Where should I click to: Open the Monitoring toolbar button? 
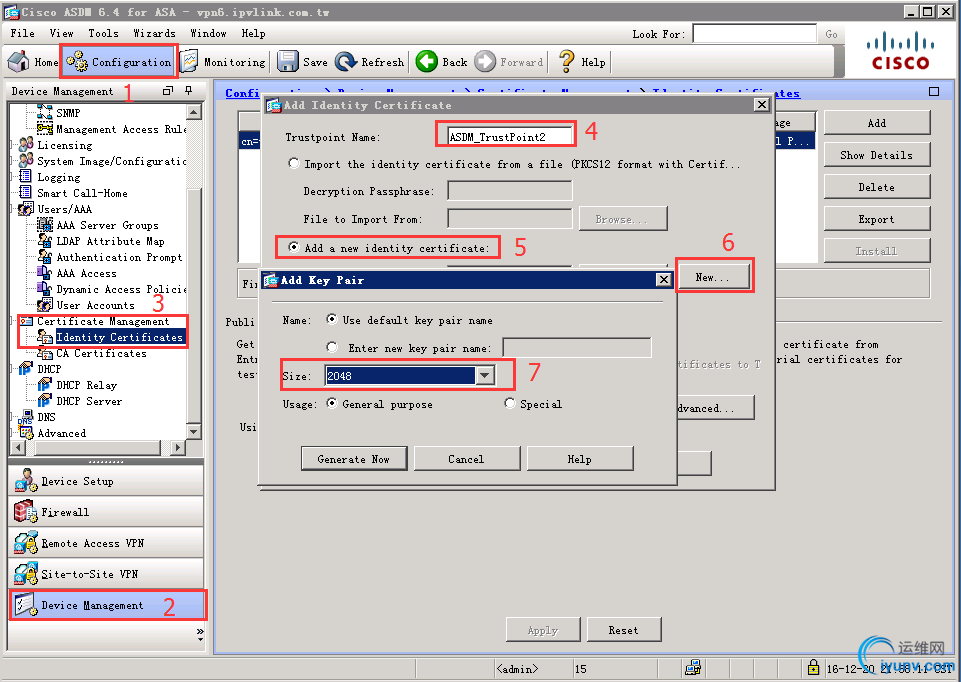[x=224, y=62]
